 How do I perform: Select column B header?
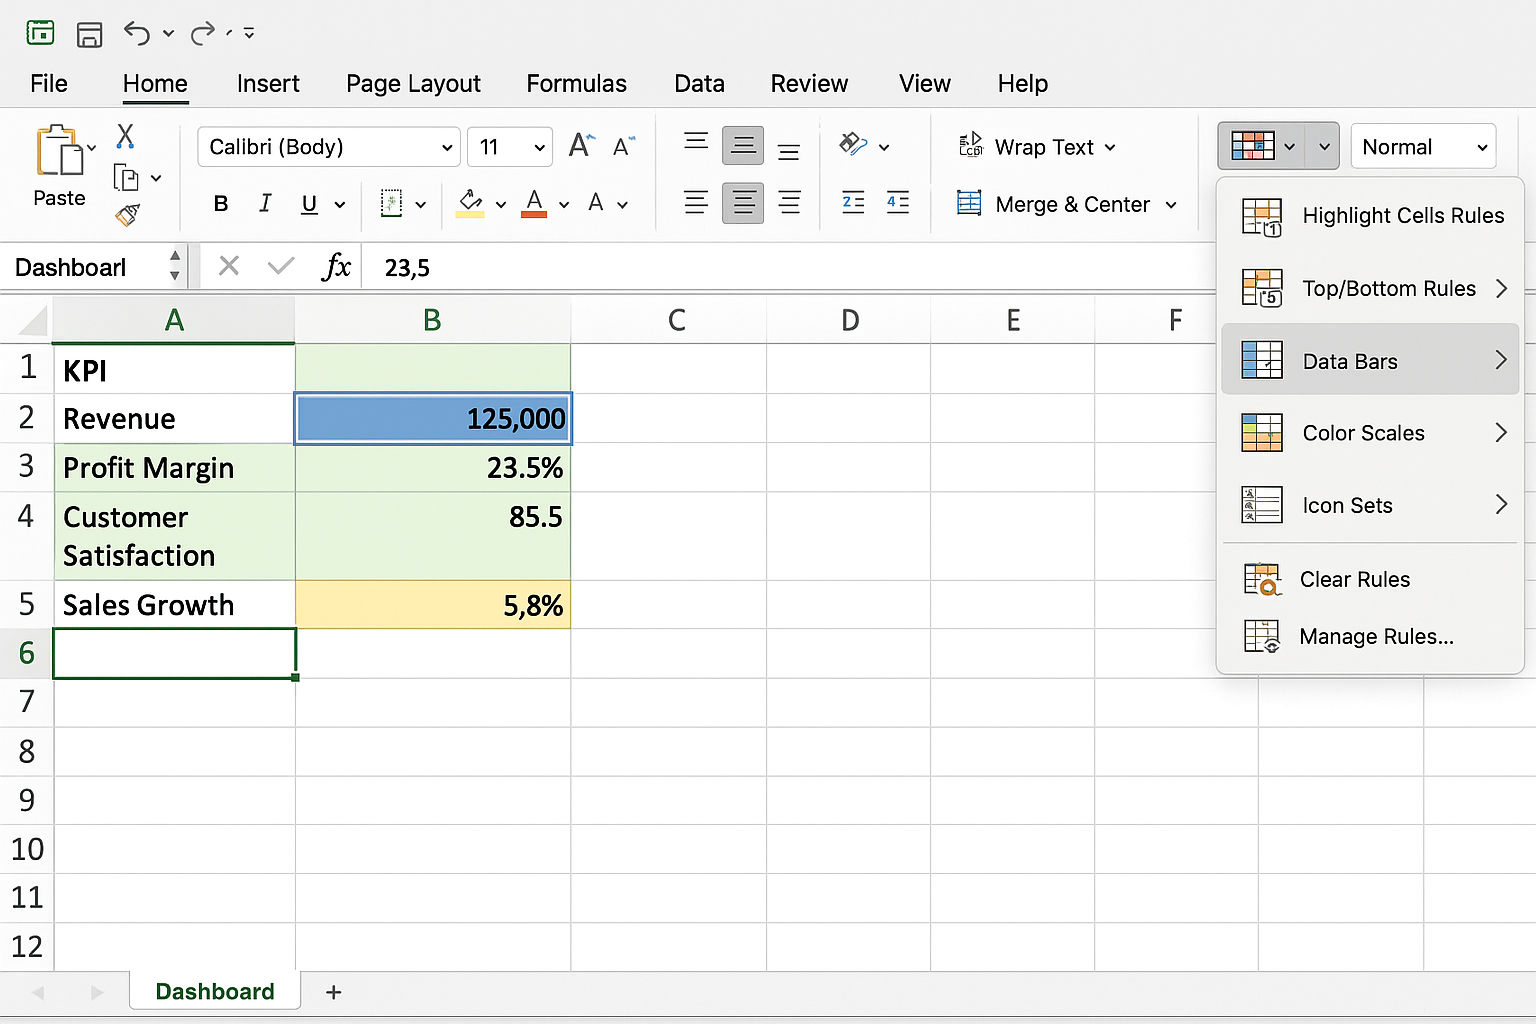[433, 320]
